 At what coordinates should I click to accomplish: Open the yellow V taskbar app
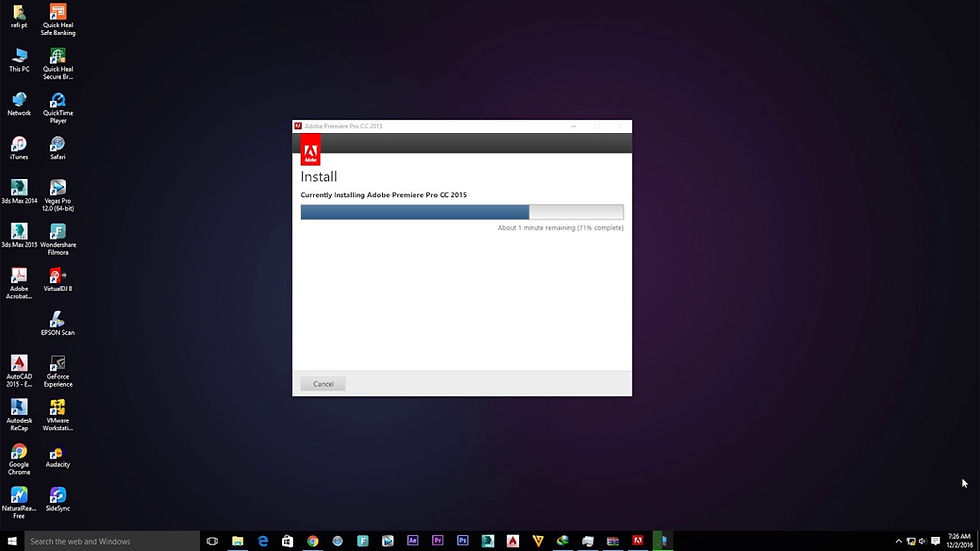click(538, 541)
